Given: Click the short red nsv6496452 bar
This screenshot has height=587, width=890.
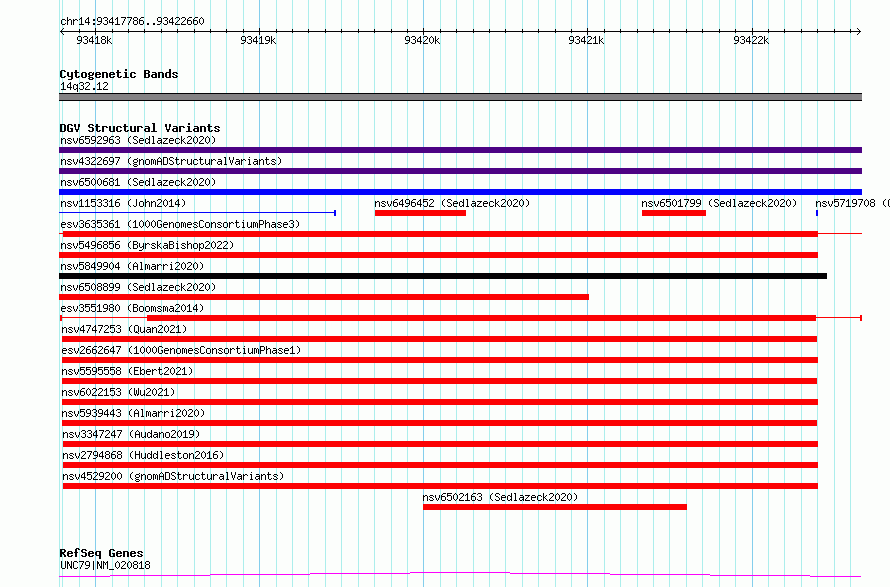Looking at the screenshot, I should (x=420, y=213).
